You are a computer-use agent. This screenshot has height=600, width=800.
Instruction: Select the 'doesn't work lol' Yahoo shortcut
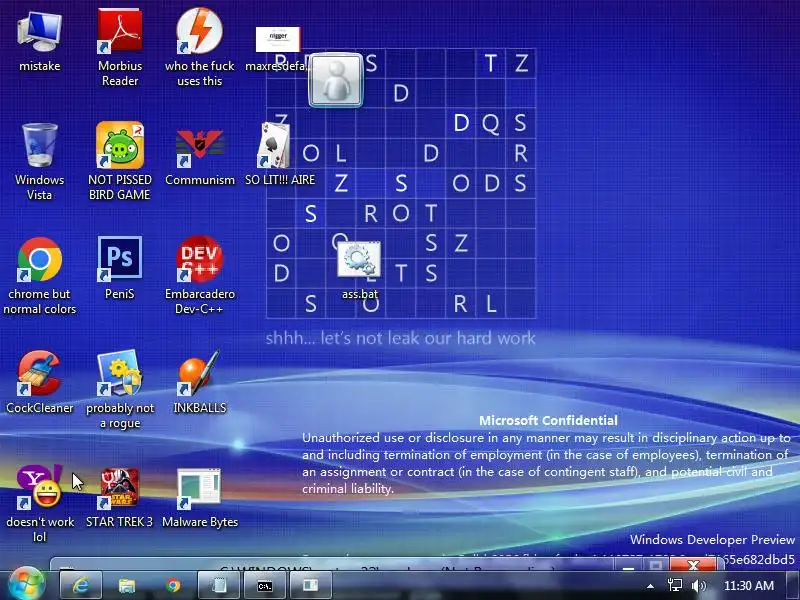39,487
